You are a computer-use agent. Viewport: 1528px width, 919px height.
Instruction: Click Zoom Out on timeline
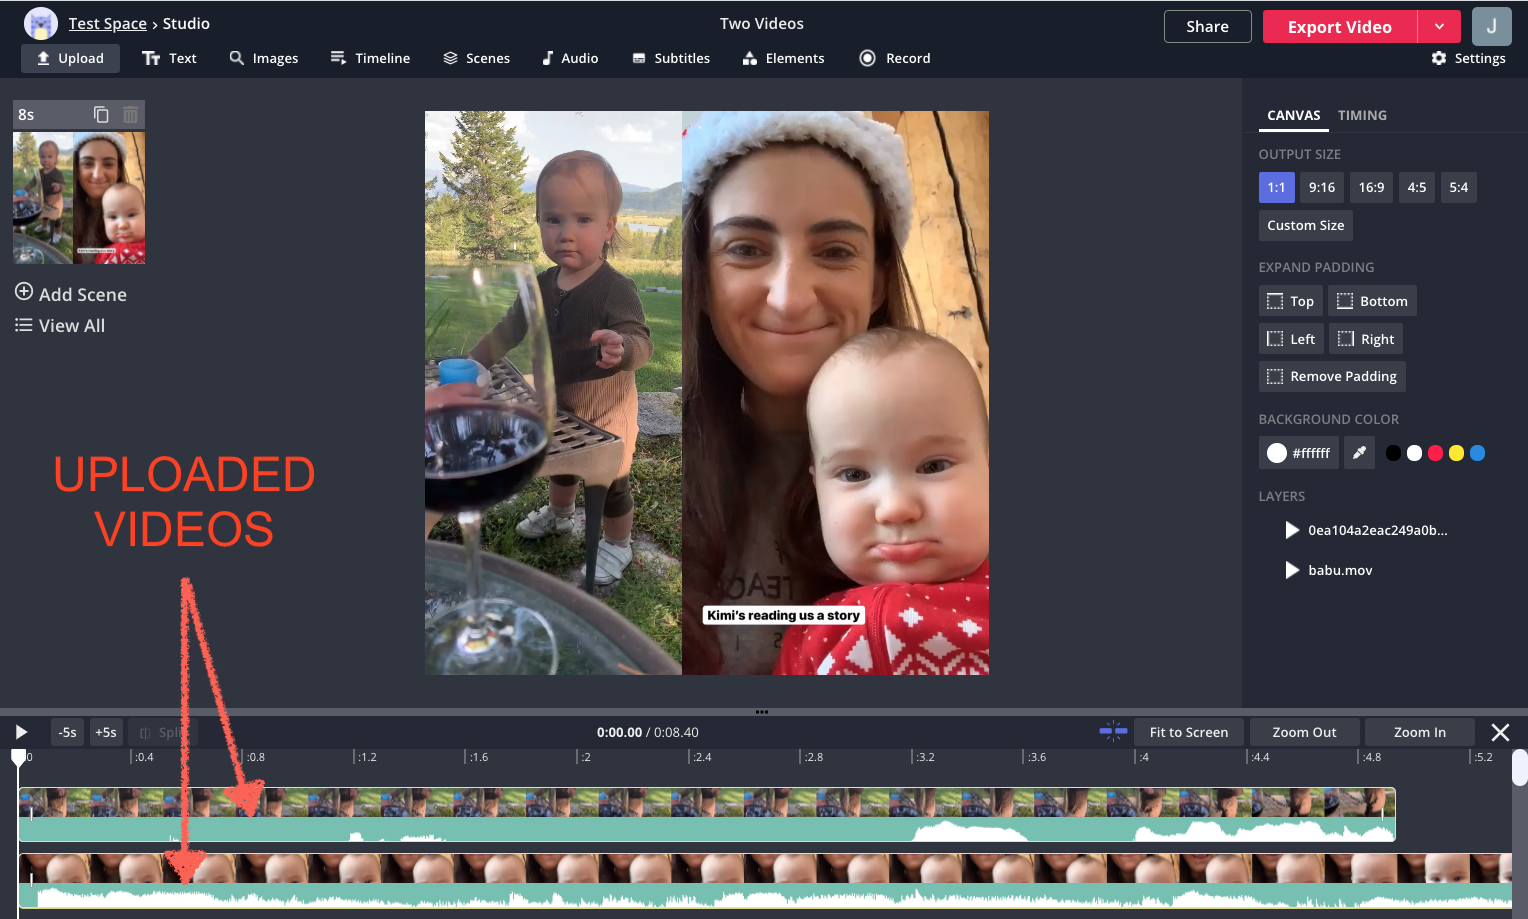click(1304, 732)
